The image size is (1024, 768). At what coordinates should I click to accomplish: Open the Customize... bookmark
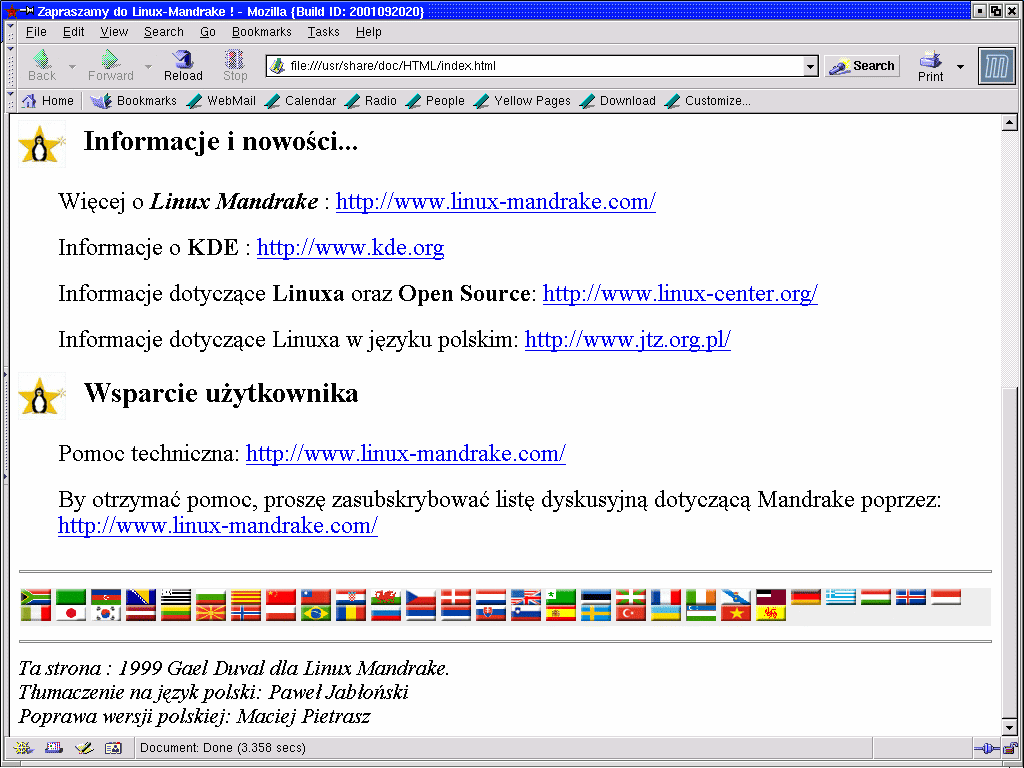click(707, 101)
